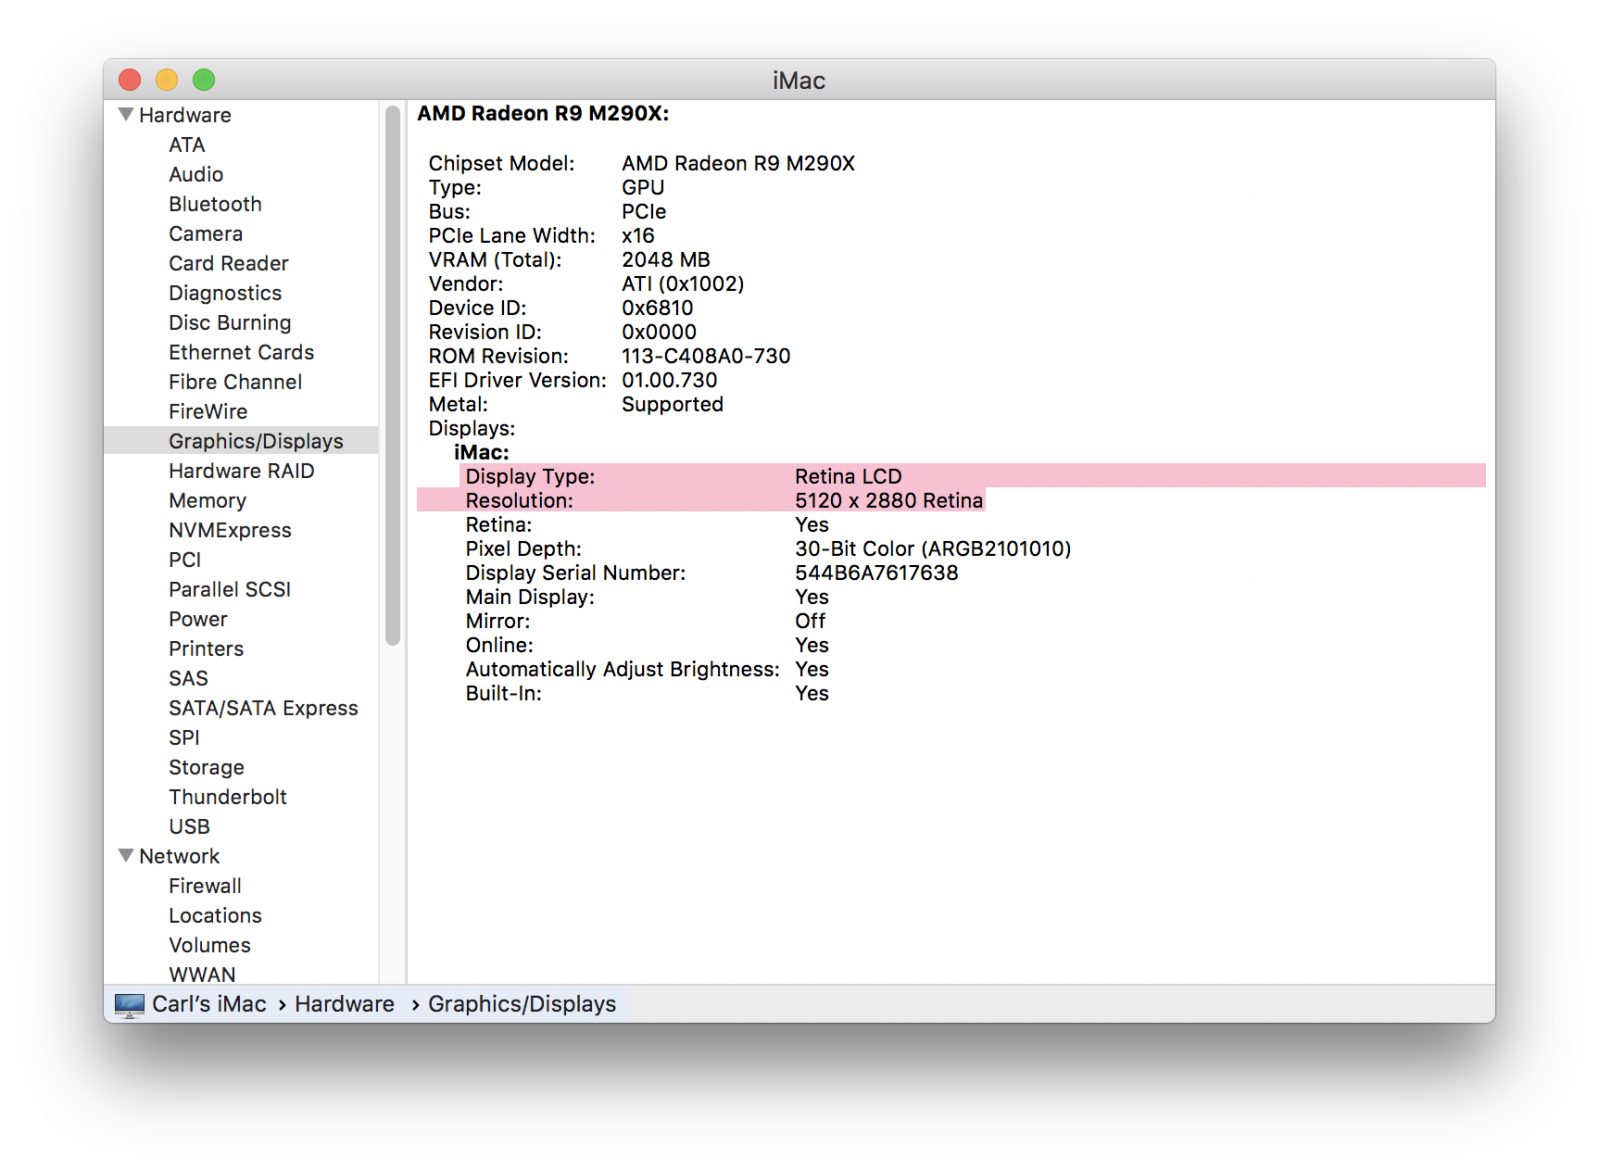
Task: Open the Bluetooth hardware entry
Action: (x=215, y=204)
